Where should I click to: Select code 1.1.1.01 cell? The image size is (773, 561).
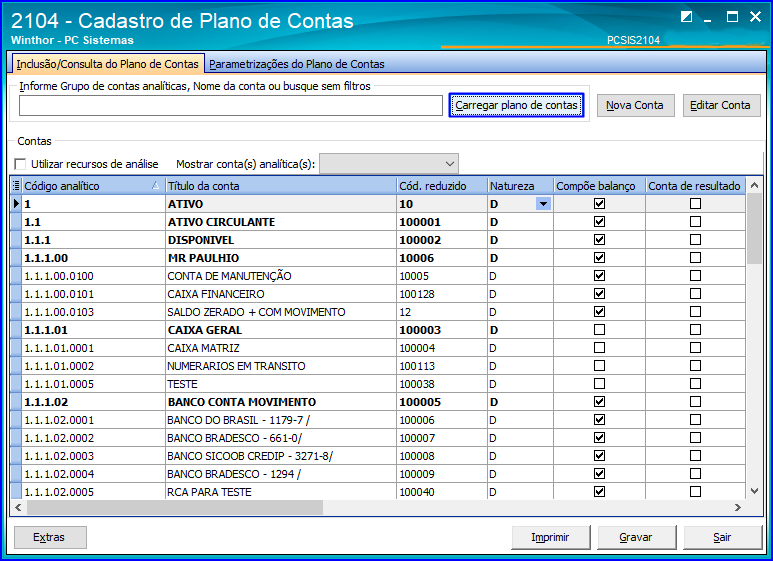(94, 330)
